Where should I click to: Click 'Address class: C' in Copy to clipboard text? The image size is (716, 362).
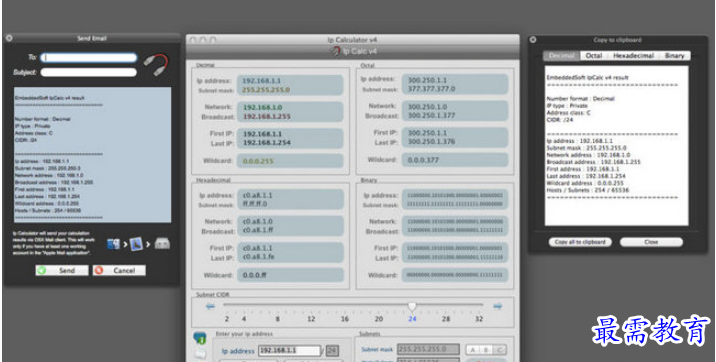click(x=569, y=113)
